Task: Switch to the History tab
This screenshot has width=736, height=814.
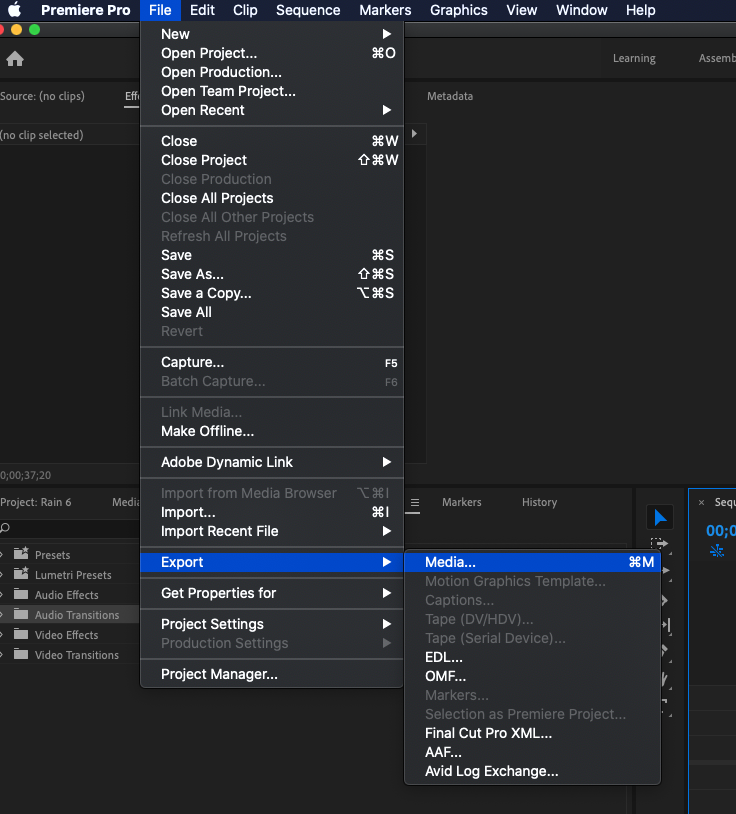Action: tap(539, 502)
